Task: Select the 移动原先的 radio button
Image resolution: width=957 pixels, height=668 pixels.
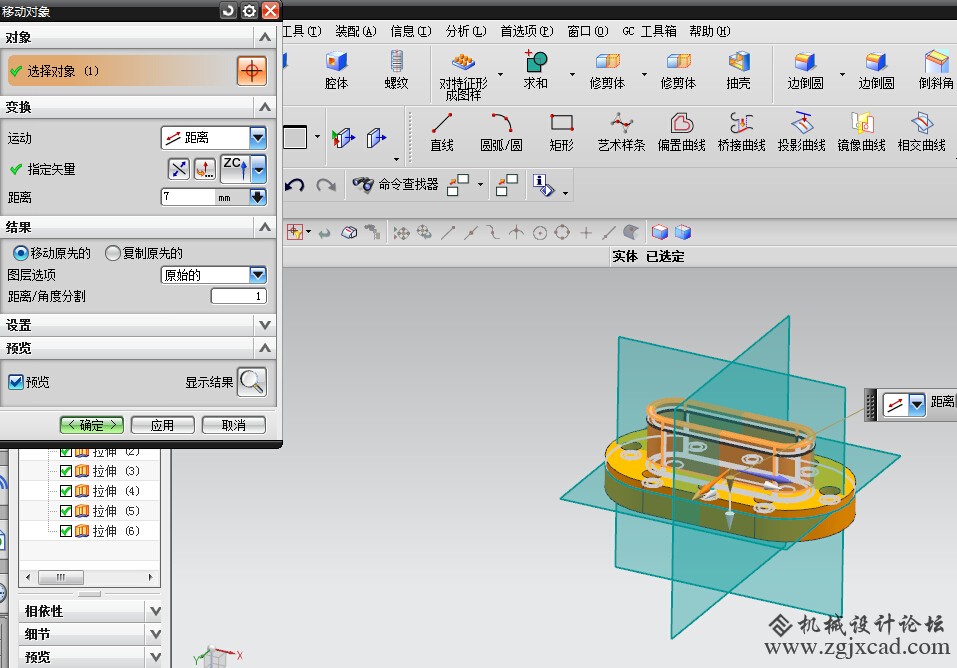Action: 21,253
